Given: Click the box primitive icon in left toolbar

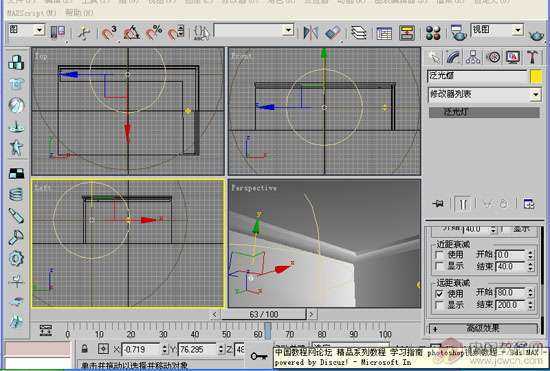Looking at the screenshot, I should pos(16,63).
